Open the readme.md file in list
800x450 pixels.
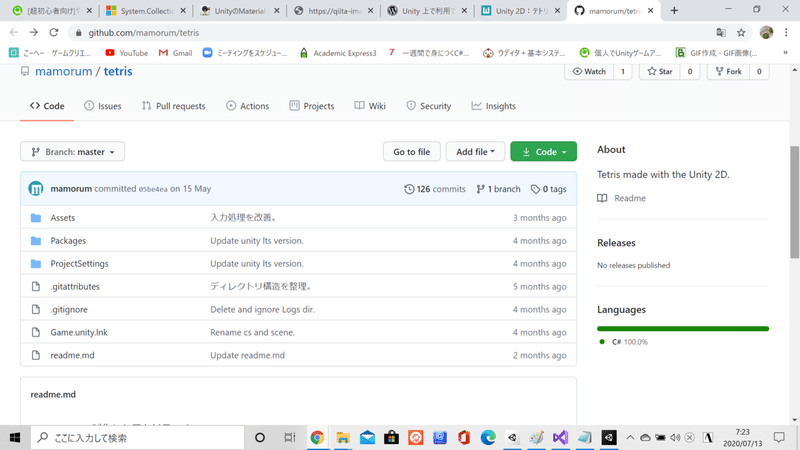tap(72, 356)
